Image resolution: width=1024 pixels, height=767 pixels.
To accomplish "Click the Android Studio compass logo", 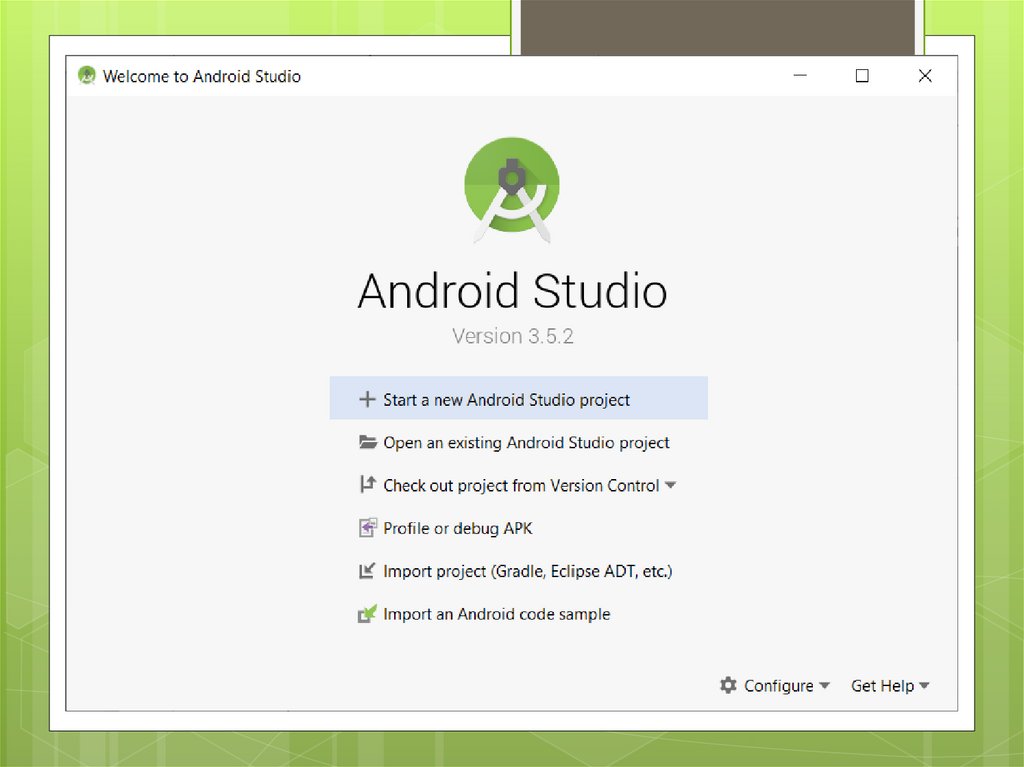I will (x=511, y=188).
